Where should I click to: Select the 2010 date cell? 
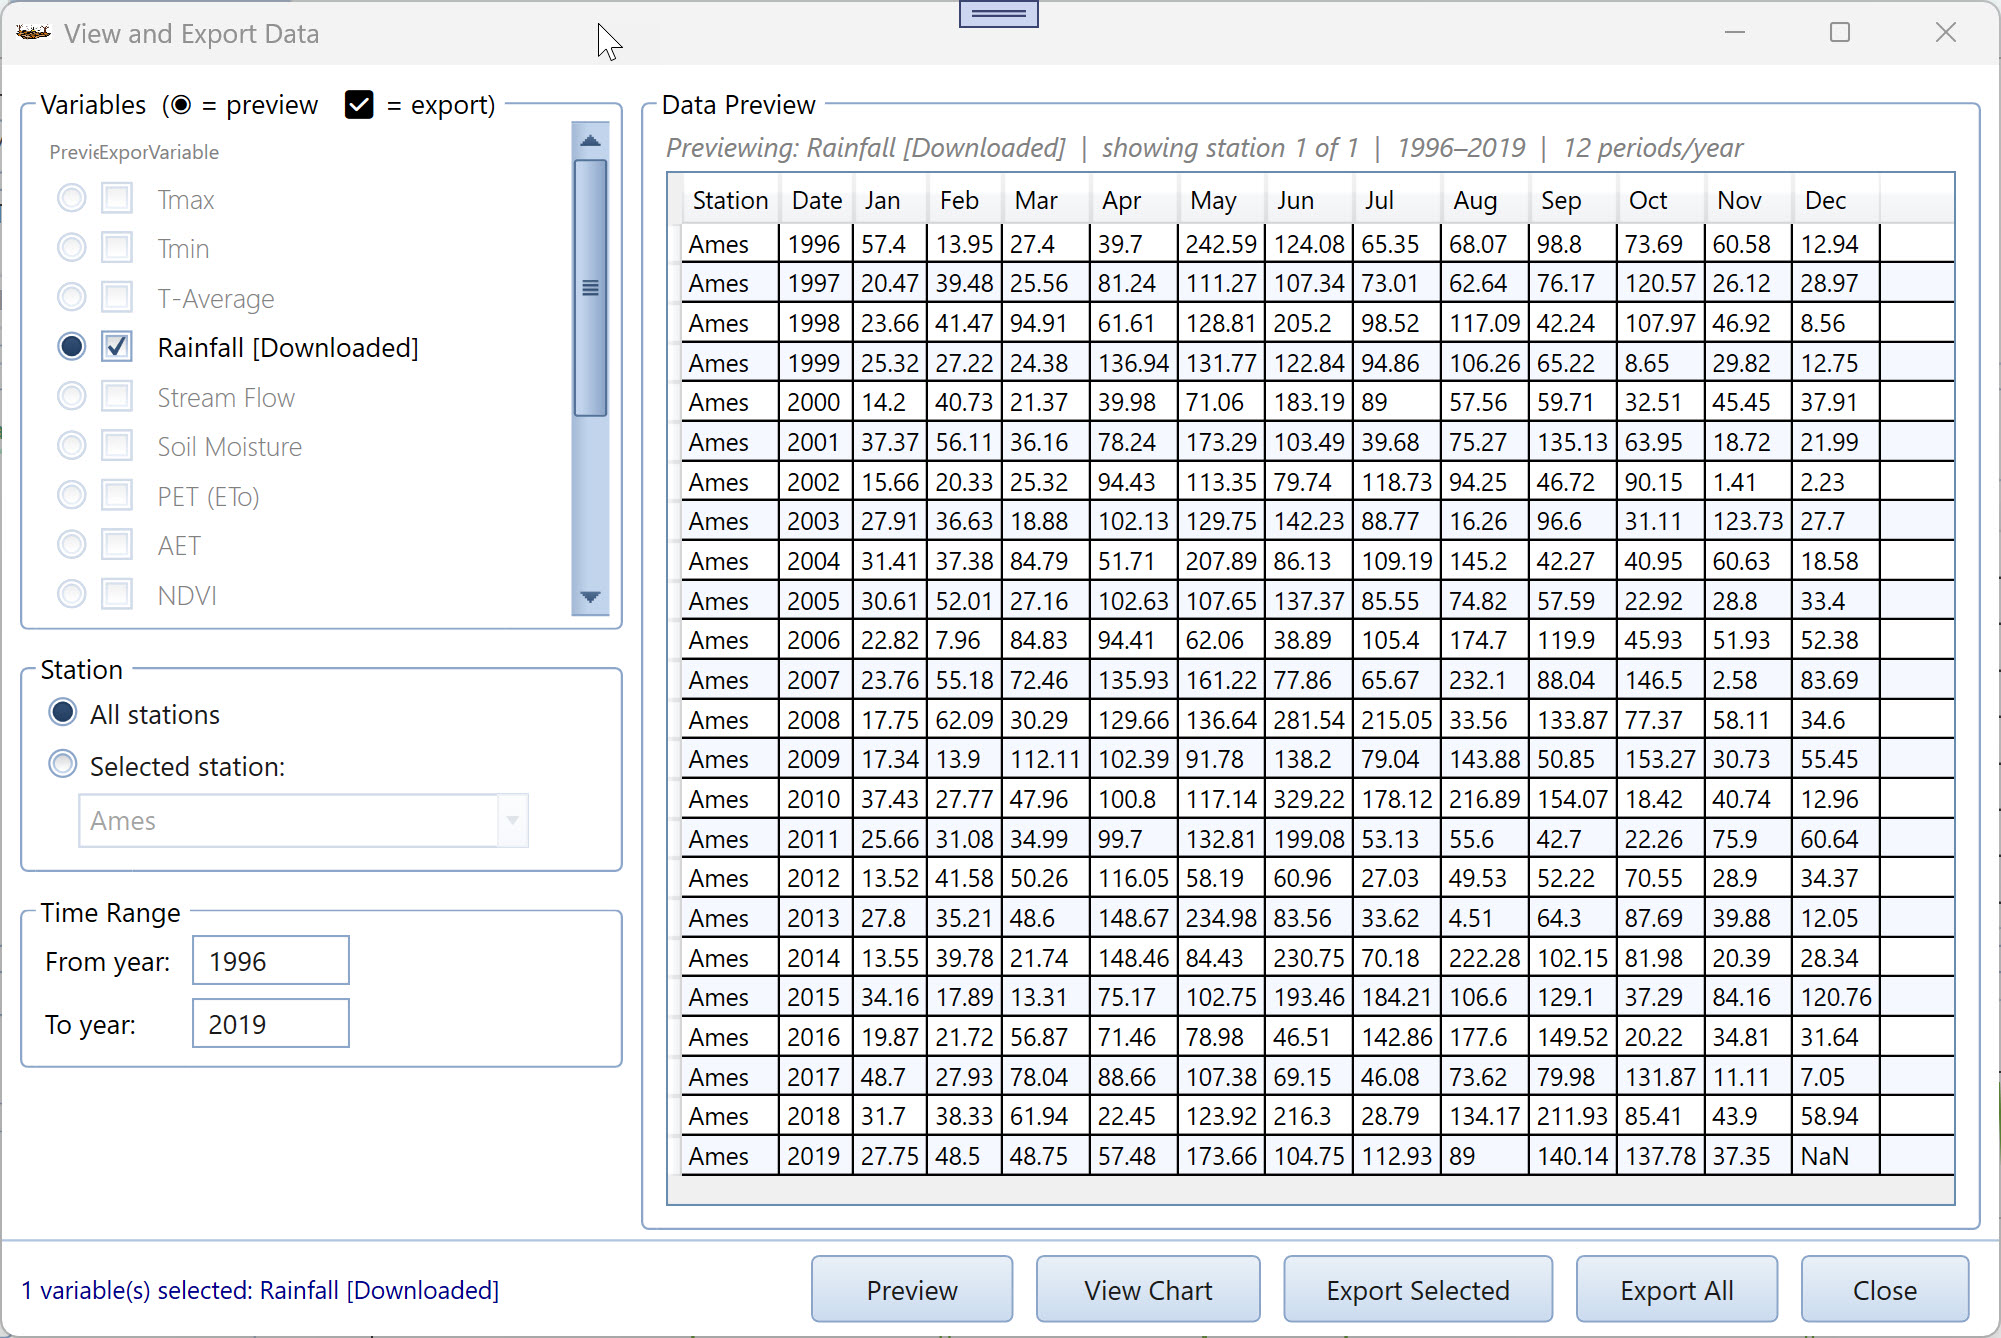click(816, 799)
